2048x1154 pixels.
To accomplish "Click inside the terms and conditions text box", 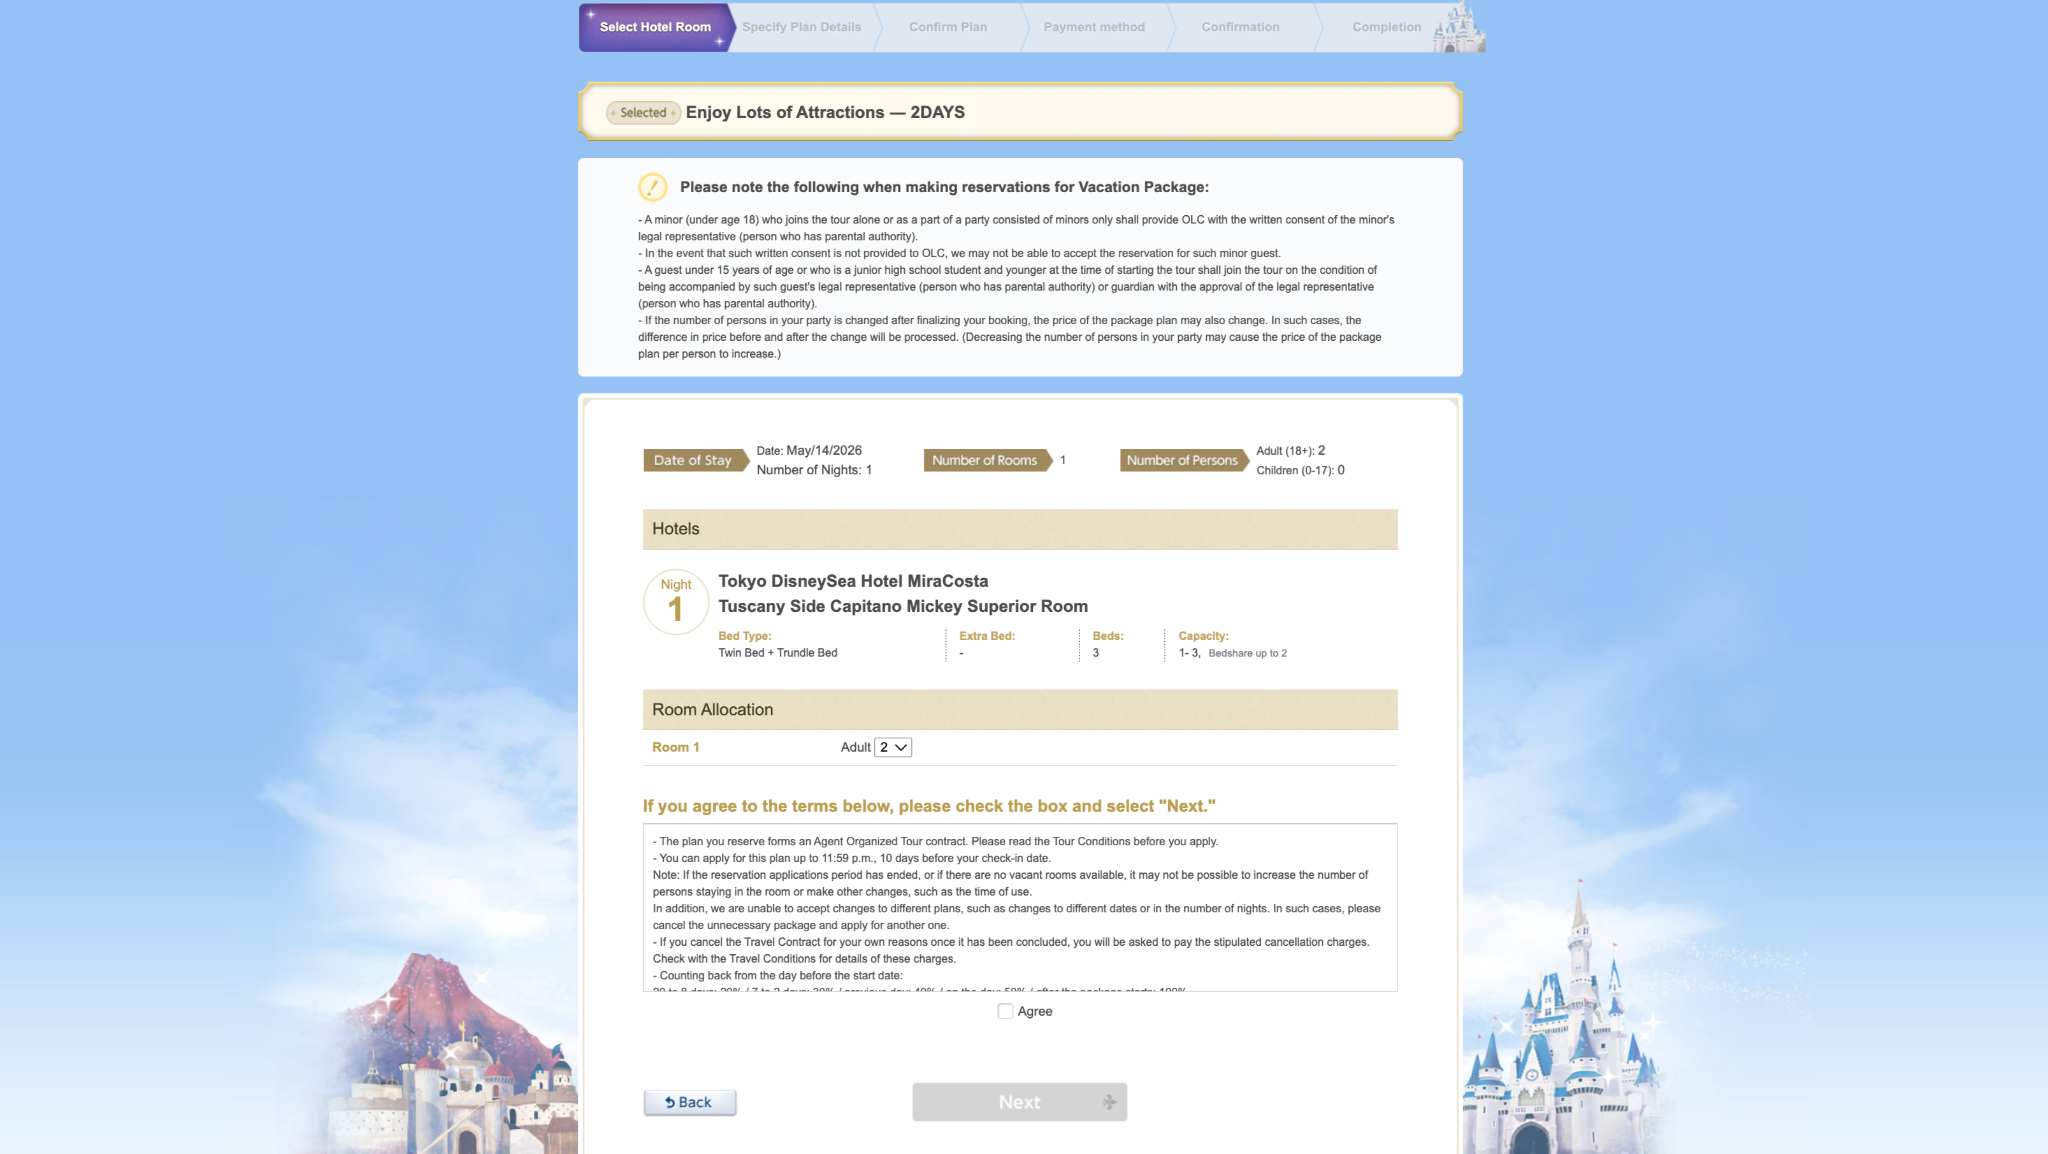I will [x=1019, y=907].
